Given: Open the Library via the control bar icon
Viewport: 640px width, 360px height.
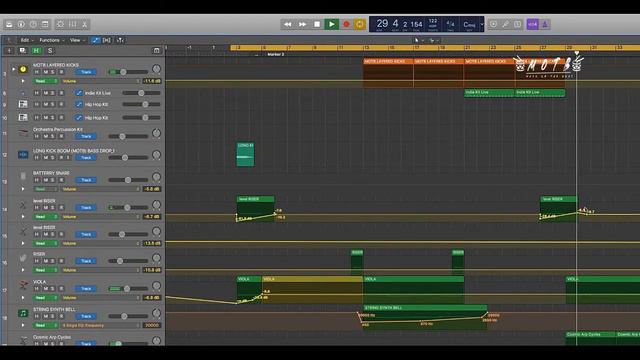Looking at the screenshot, I should [x=9, y=24].
